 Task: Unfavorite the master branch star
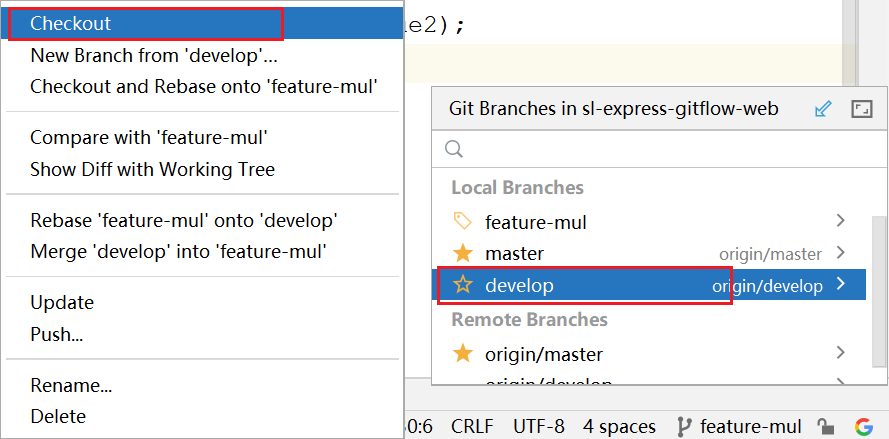point(462,253)
